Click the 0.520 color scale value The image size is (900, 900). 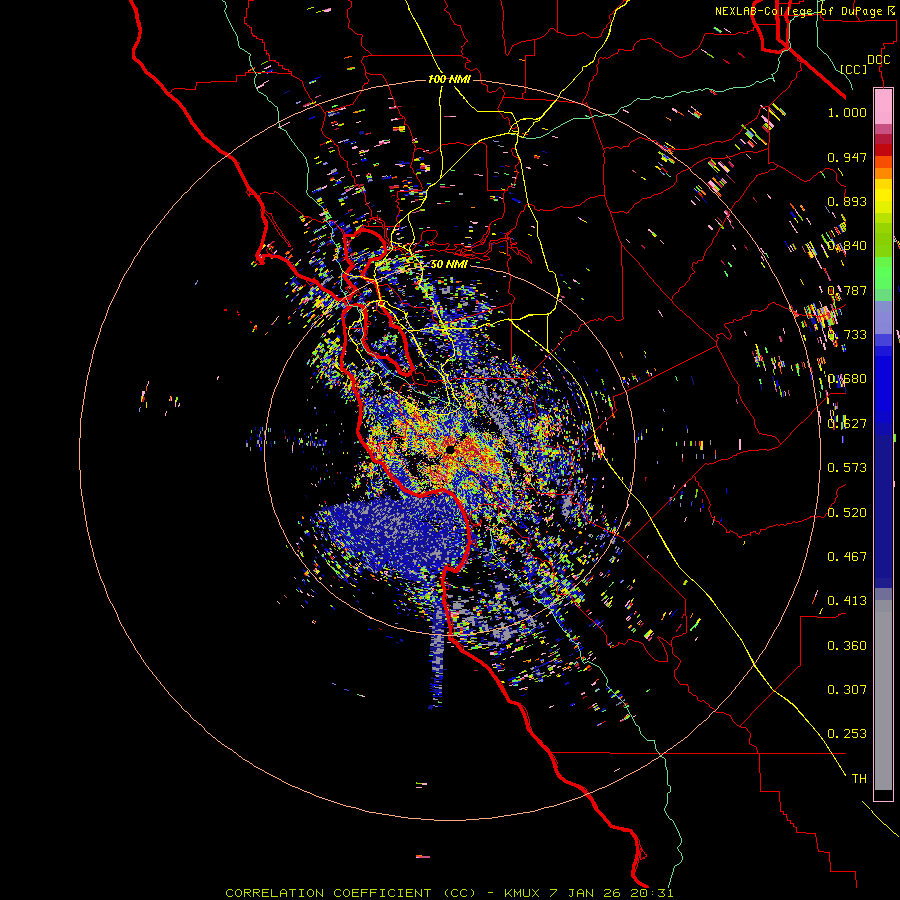[x=847, y=512]
